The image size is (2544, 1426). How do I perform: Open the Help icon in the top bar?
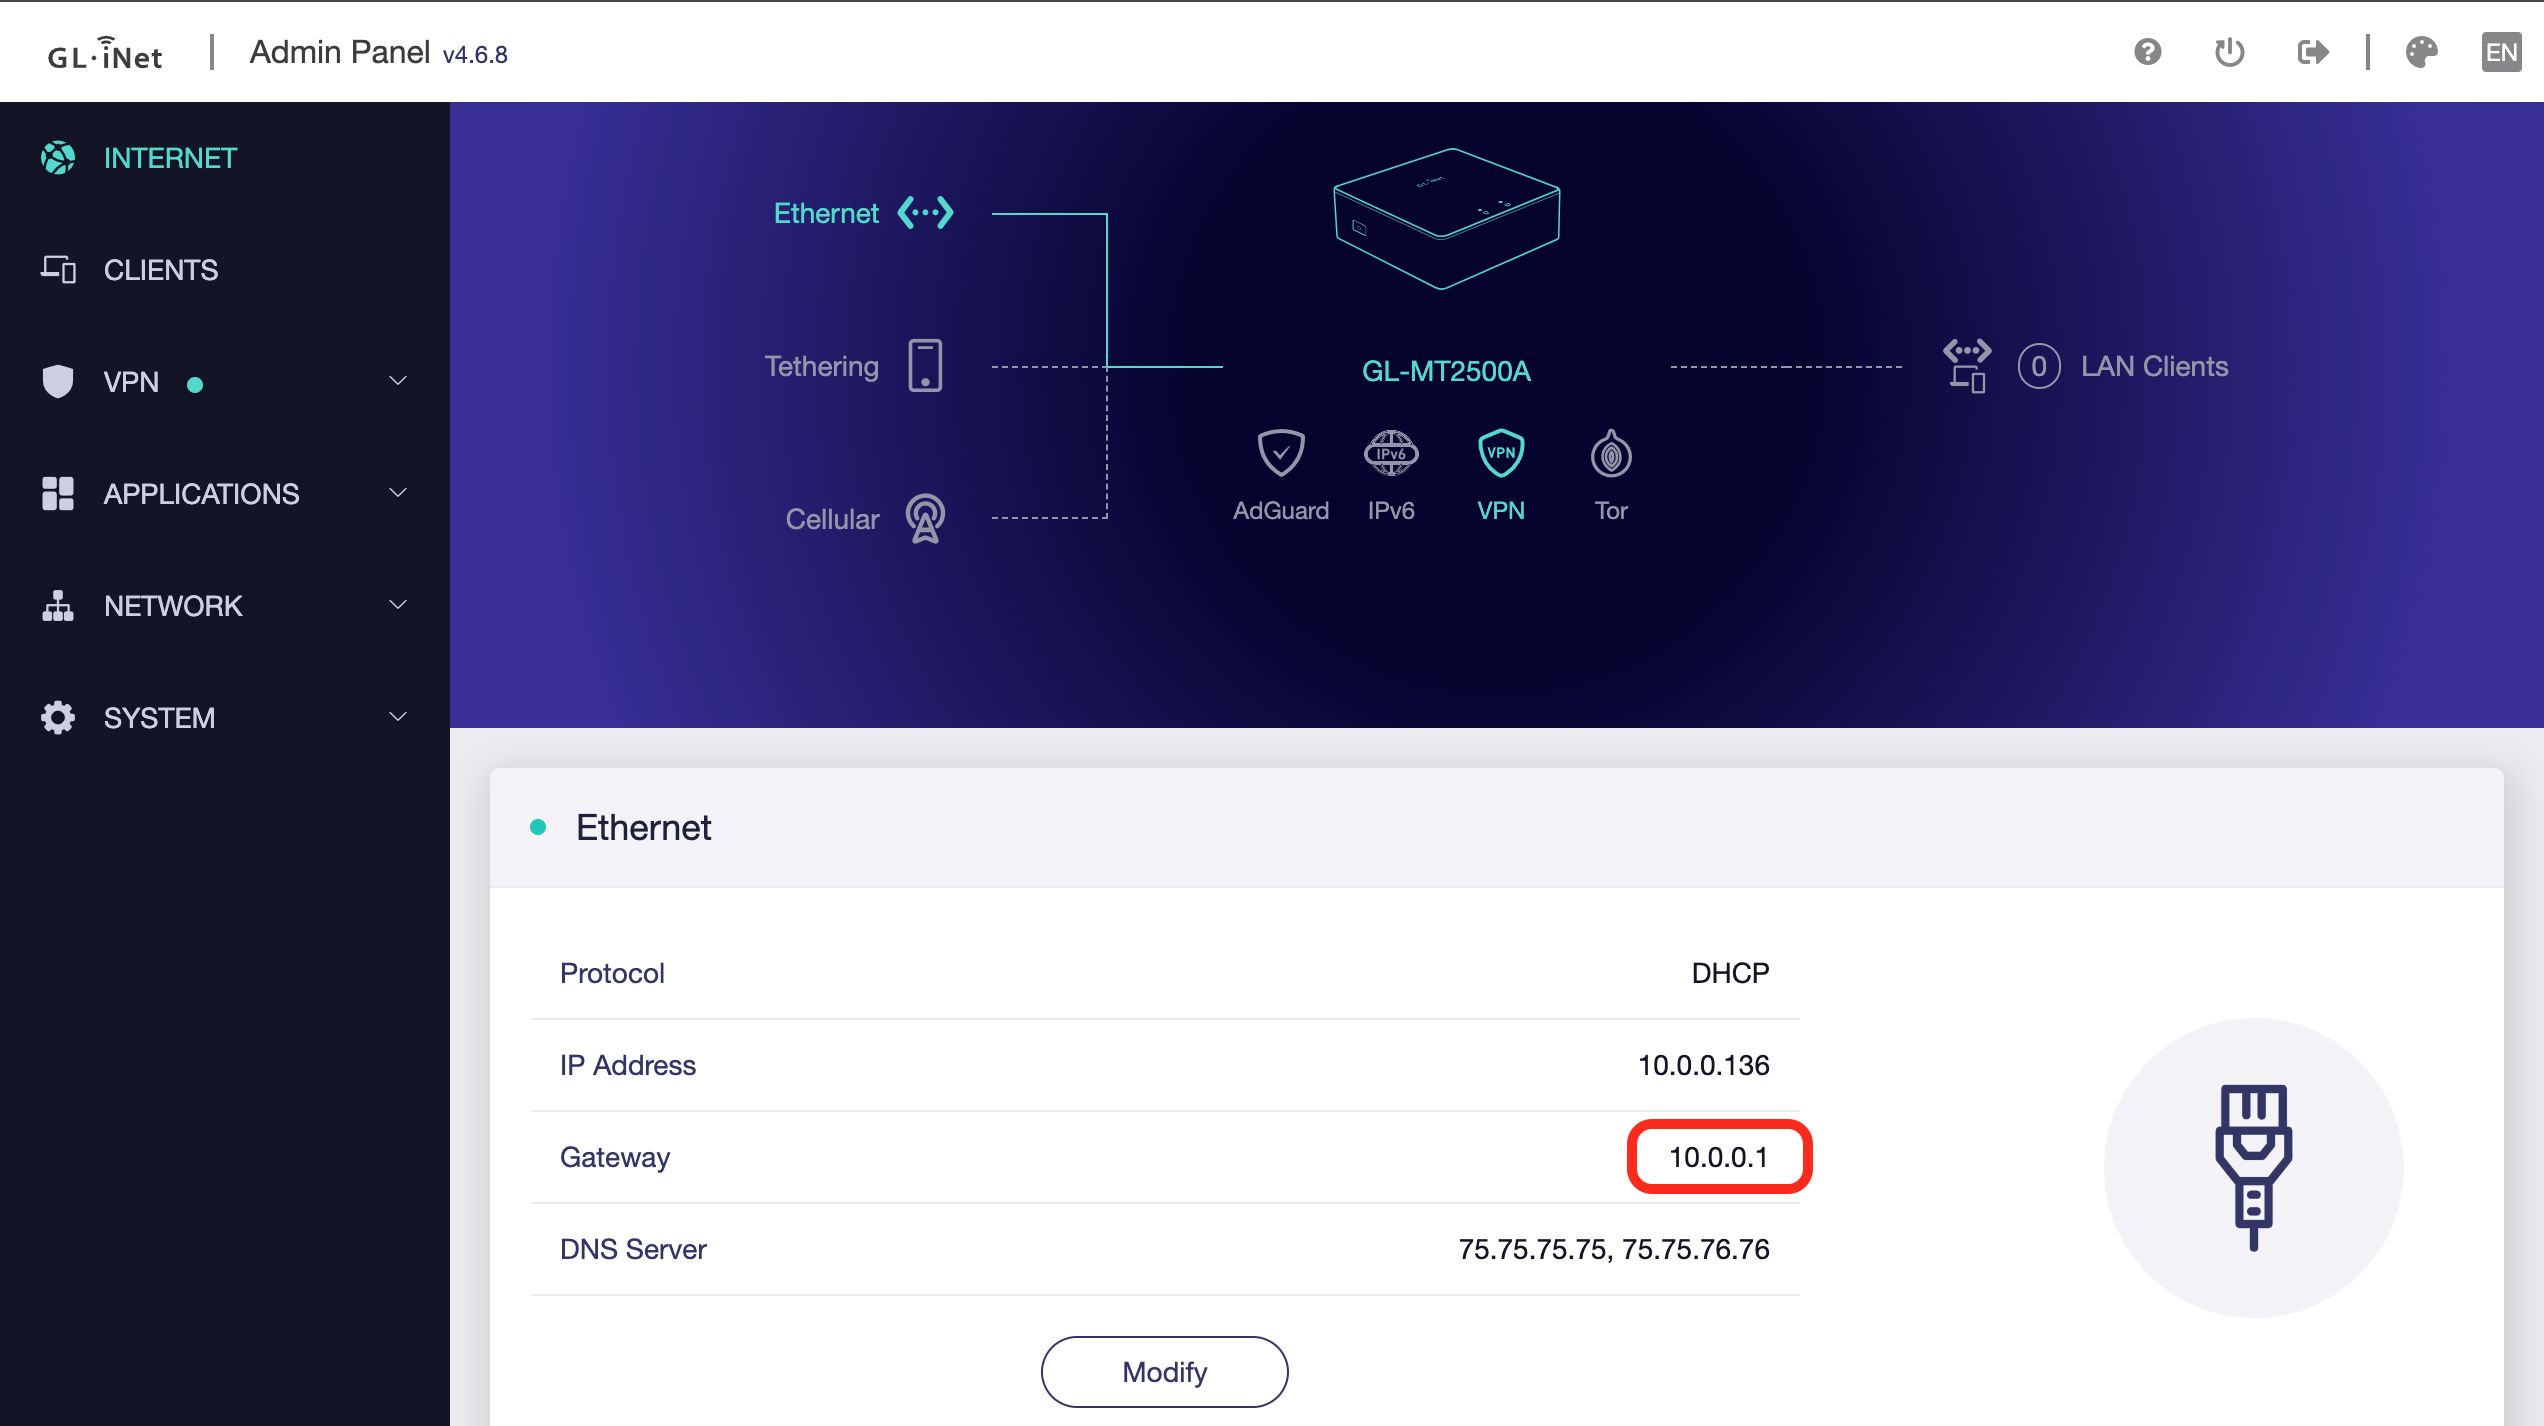pyautogui.click(x=2146, y=52)
